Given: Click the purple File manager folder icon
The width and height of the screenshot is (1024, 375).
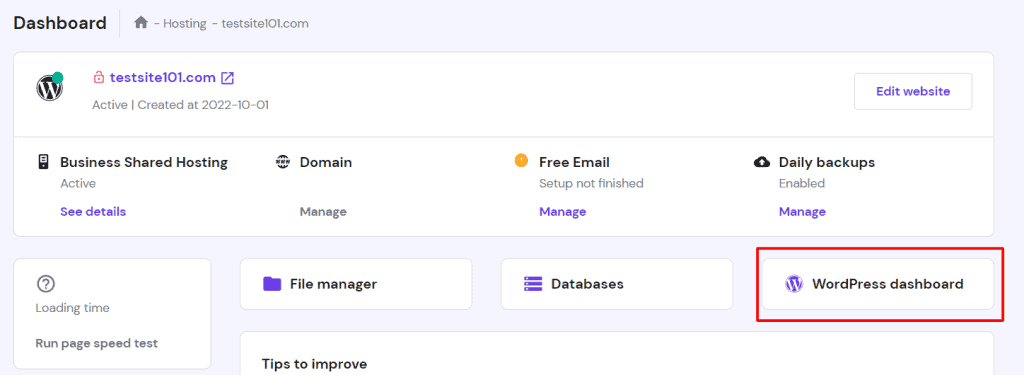Looking at the screenshot, I should pyautogui.click(x=272, y=284).
